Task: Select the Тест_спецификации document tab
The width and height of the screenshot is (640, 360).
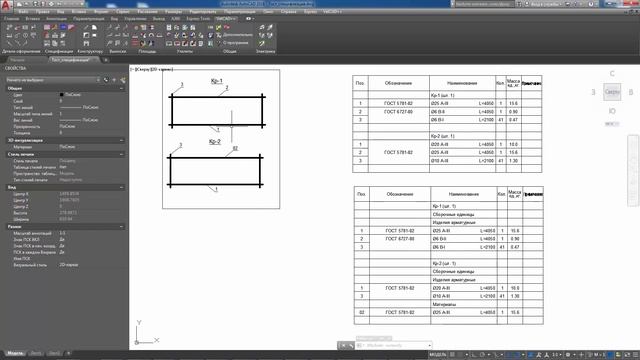Action: click(70, 60)
